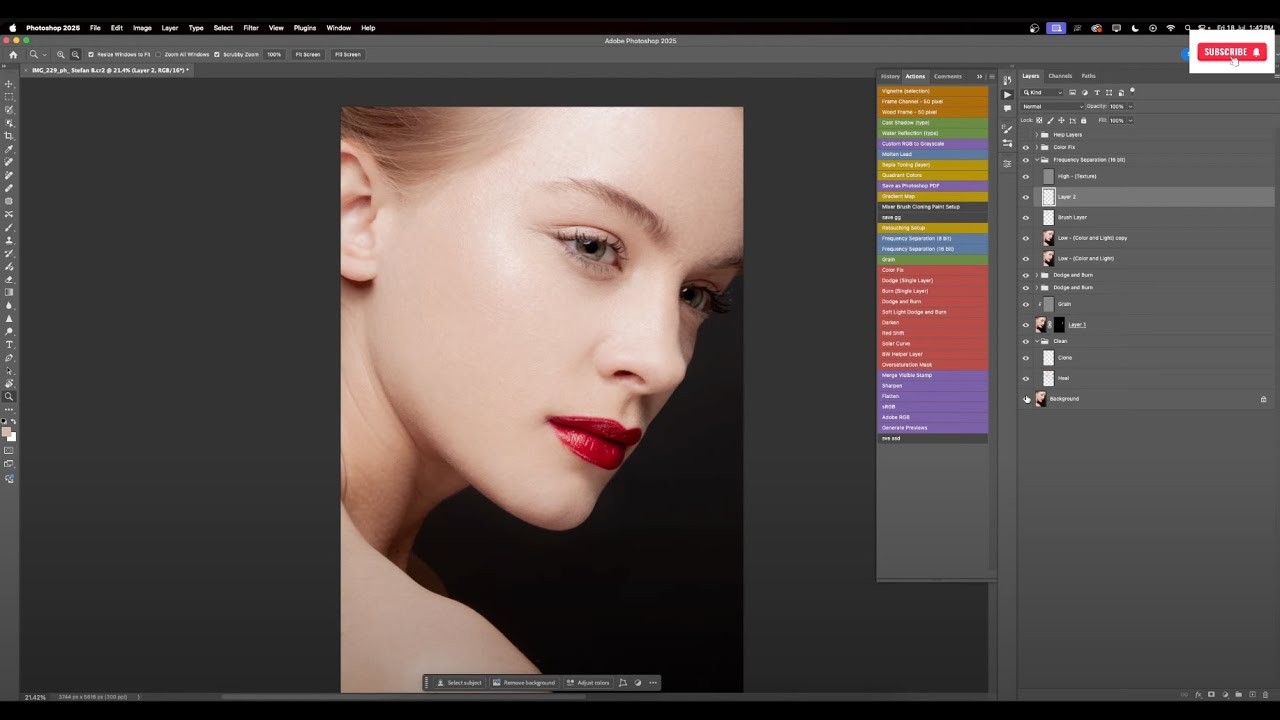
Task: Select the Dodge tool
Action: point(9,332)
